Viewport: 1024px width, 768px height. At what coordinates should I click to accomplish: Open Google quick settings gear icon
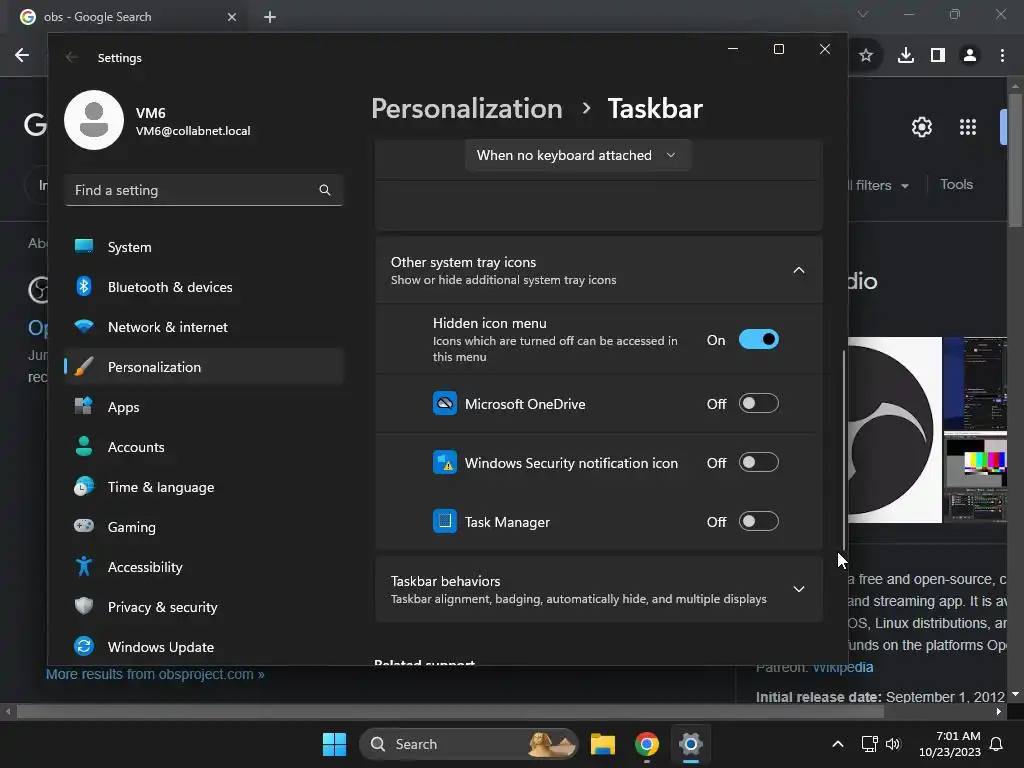[x=921, y=127]
